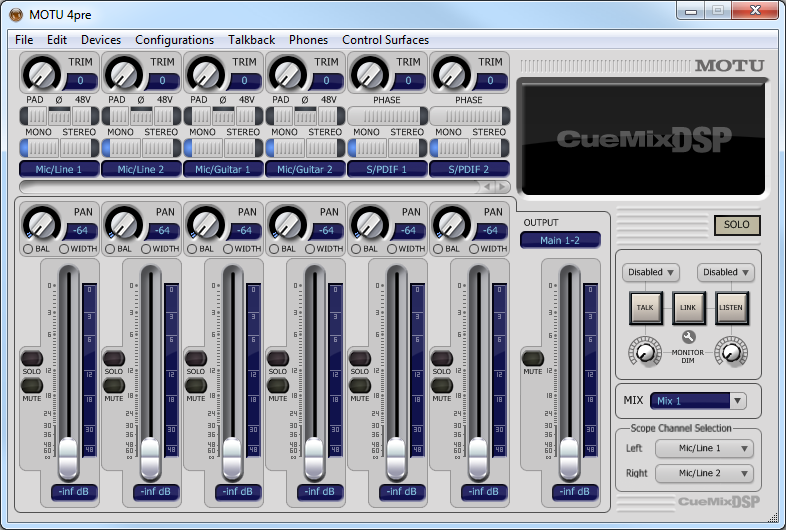Click the Talkback level knob under TALK
This screenshot has width=786, height=530.
(x=645, y=351)
